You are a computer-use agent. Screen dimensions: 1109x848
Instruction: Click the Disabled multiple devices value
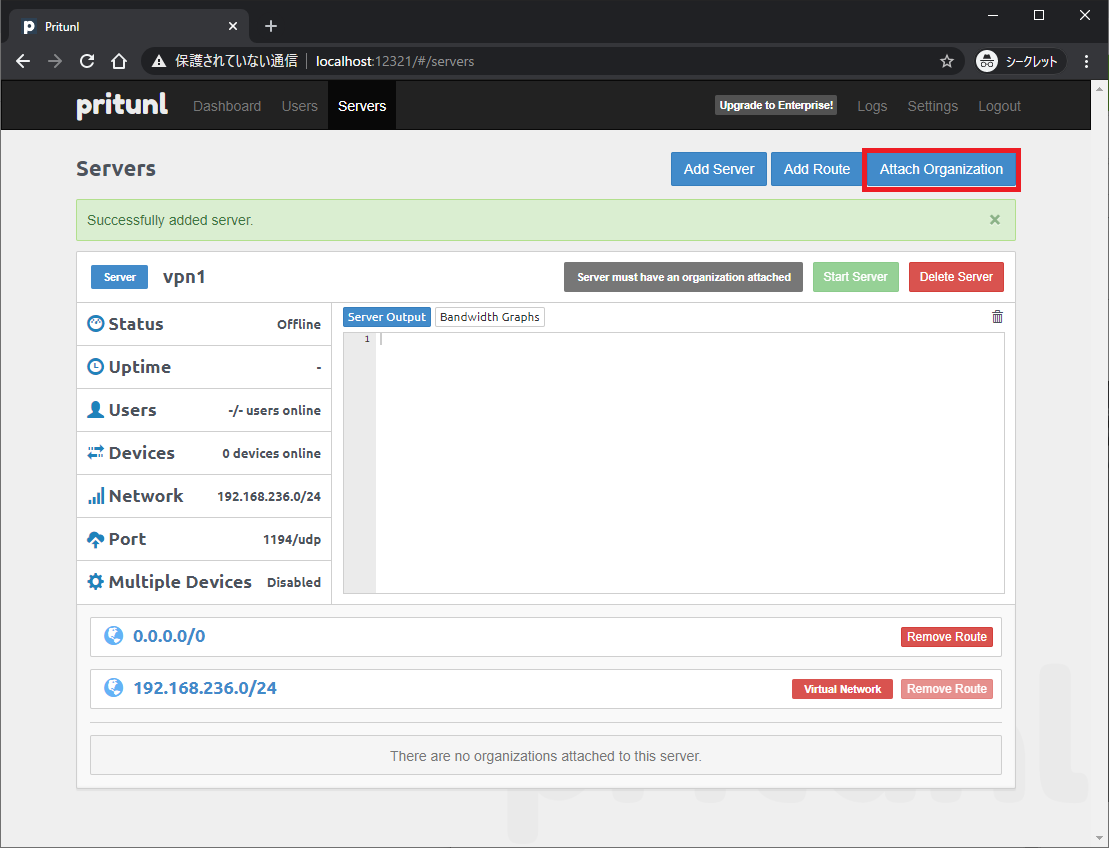294,582
